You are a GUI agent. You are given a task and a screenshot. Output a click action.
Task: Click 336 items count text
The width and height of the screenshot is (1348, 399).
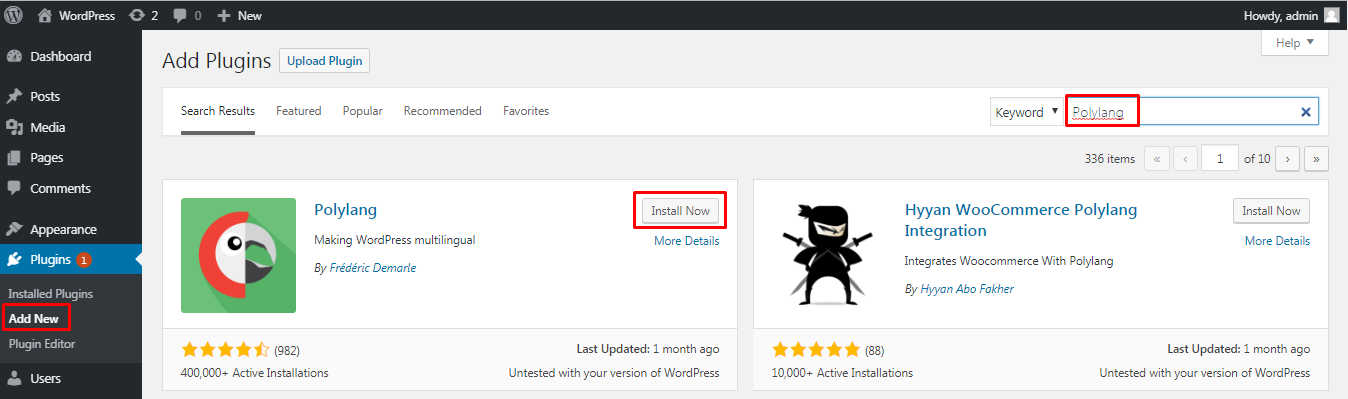pos(1110,158)
